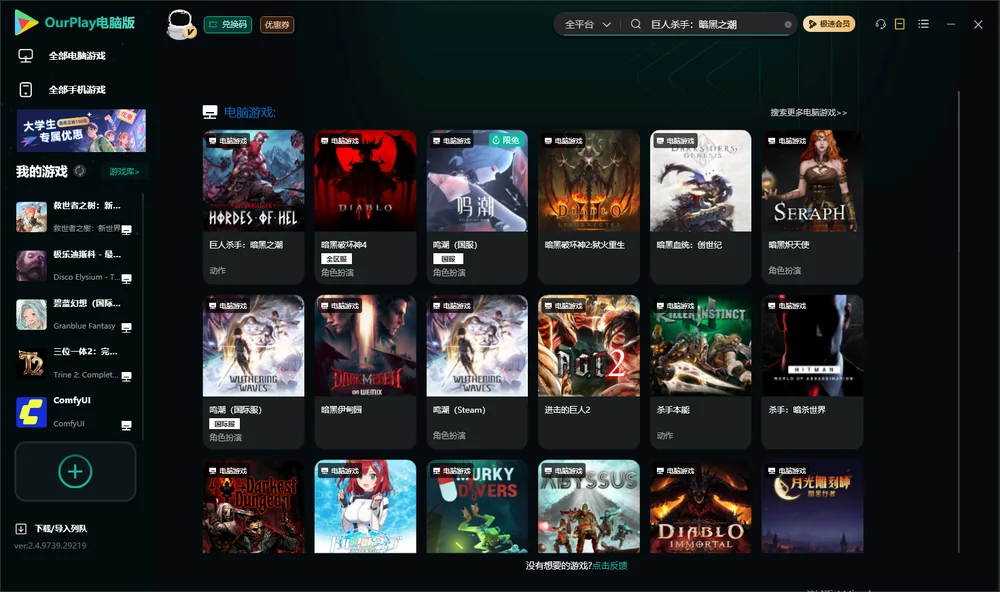Open 鸣潮 (国际服) game card

point(253,371)
